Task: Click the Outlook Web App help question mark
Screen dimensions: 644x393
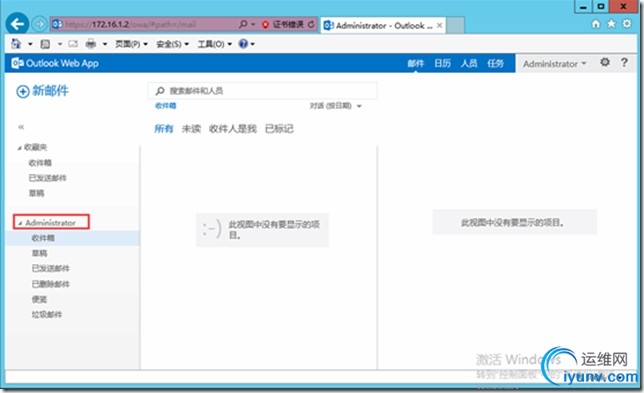Action: pos(624,62)
